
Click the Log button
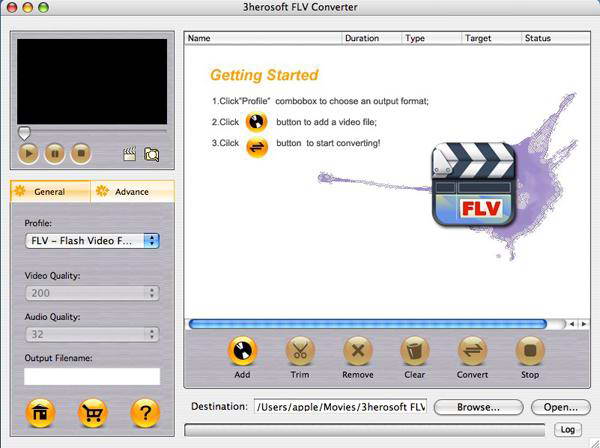[568, 430]
